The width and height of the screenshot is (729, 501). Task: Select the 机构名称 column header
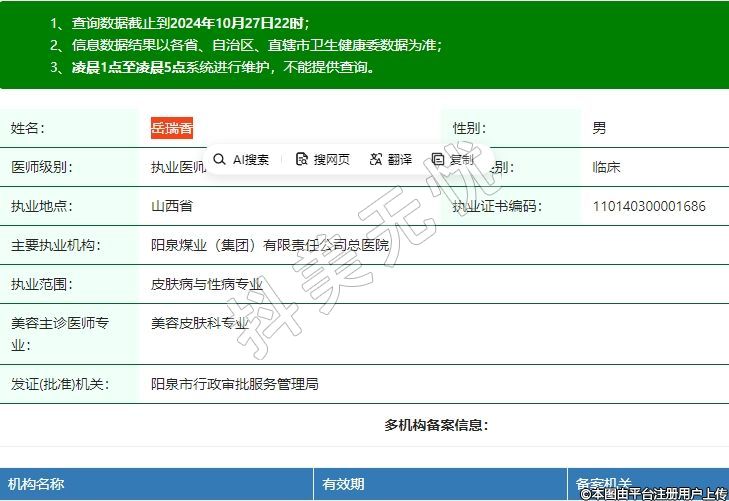click(37, 484)
